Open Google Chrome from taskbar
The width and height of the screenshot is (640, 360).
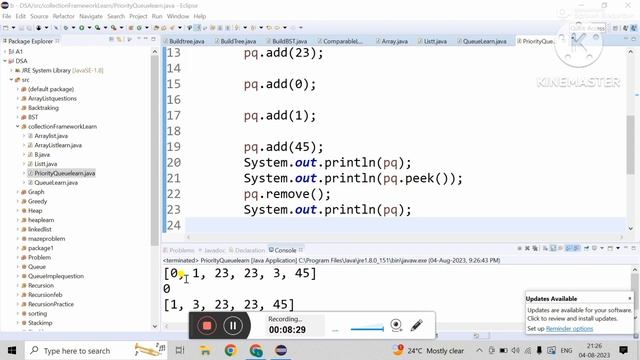(231, 350)
